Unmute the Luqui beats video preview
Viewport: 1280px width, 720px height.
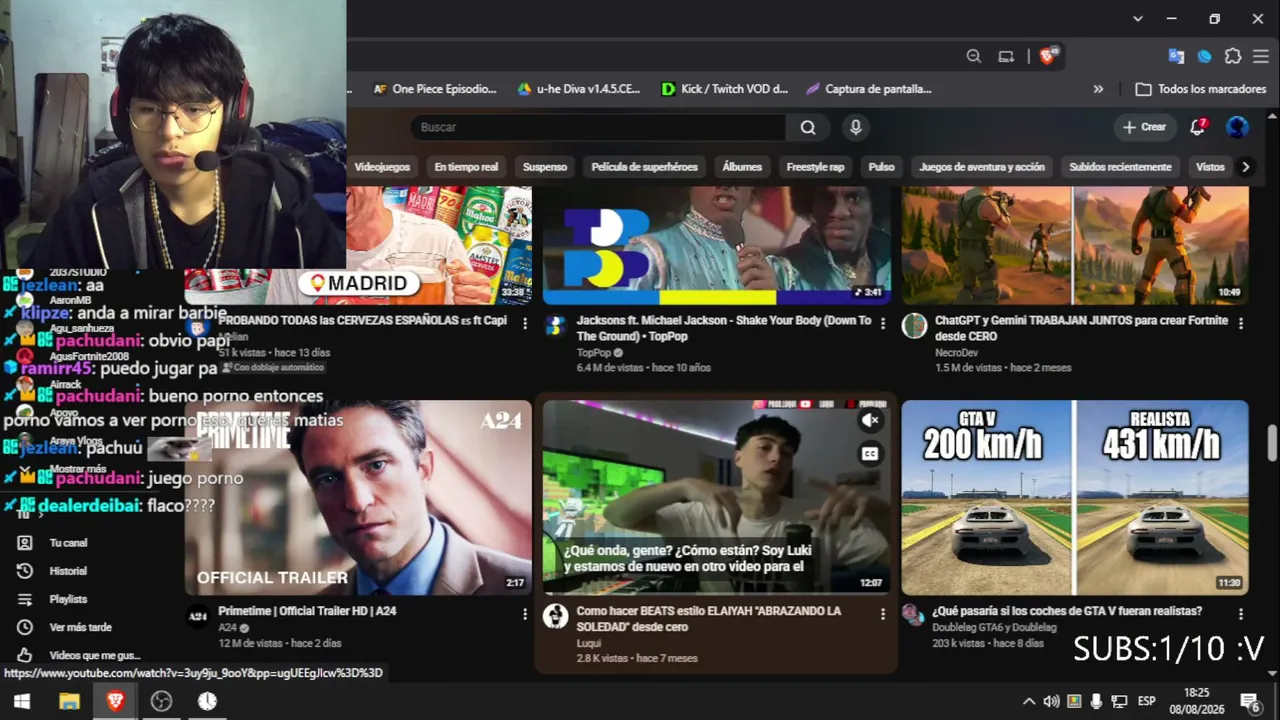click(x=870, y=421)
